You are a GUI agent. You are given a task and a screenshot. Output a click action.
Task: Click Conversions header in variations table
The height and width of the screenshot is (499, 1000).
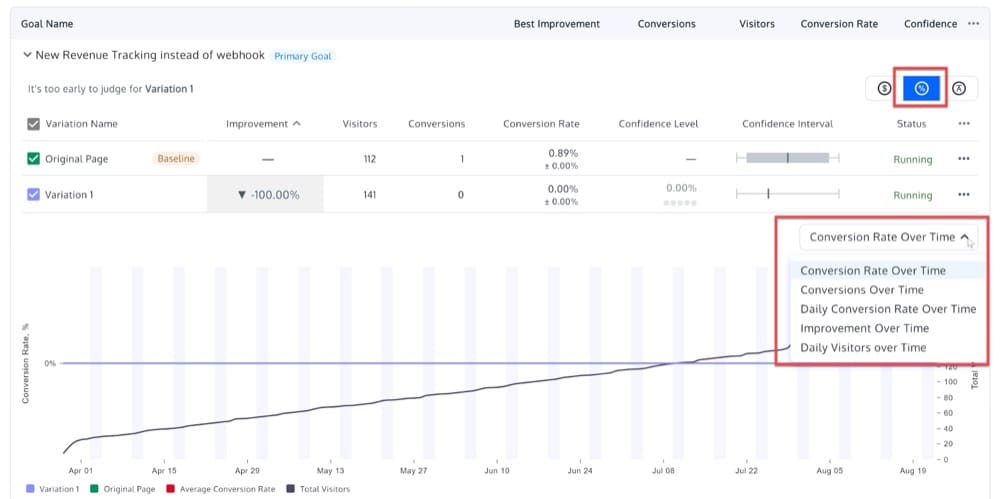pyautogui.click(x=437, y=124)
